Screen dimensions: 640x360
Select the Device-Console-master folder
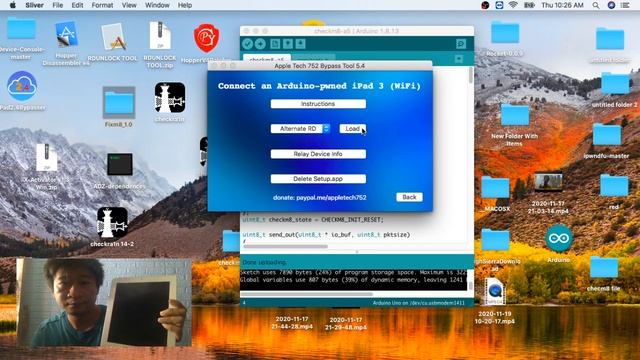point(21,28)
